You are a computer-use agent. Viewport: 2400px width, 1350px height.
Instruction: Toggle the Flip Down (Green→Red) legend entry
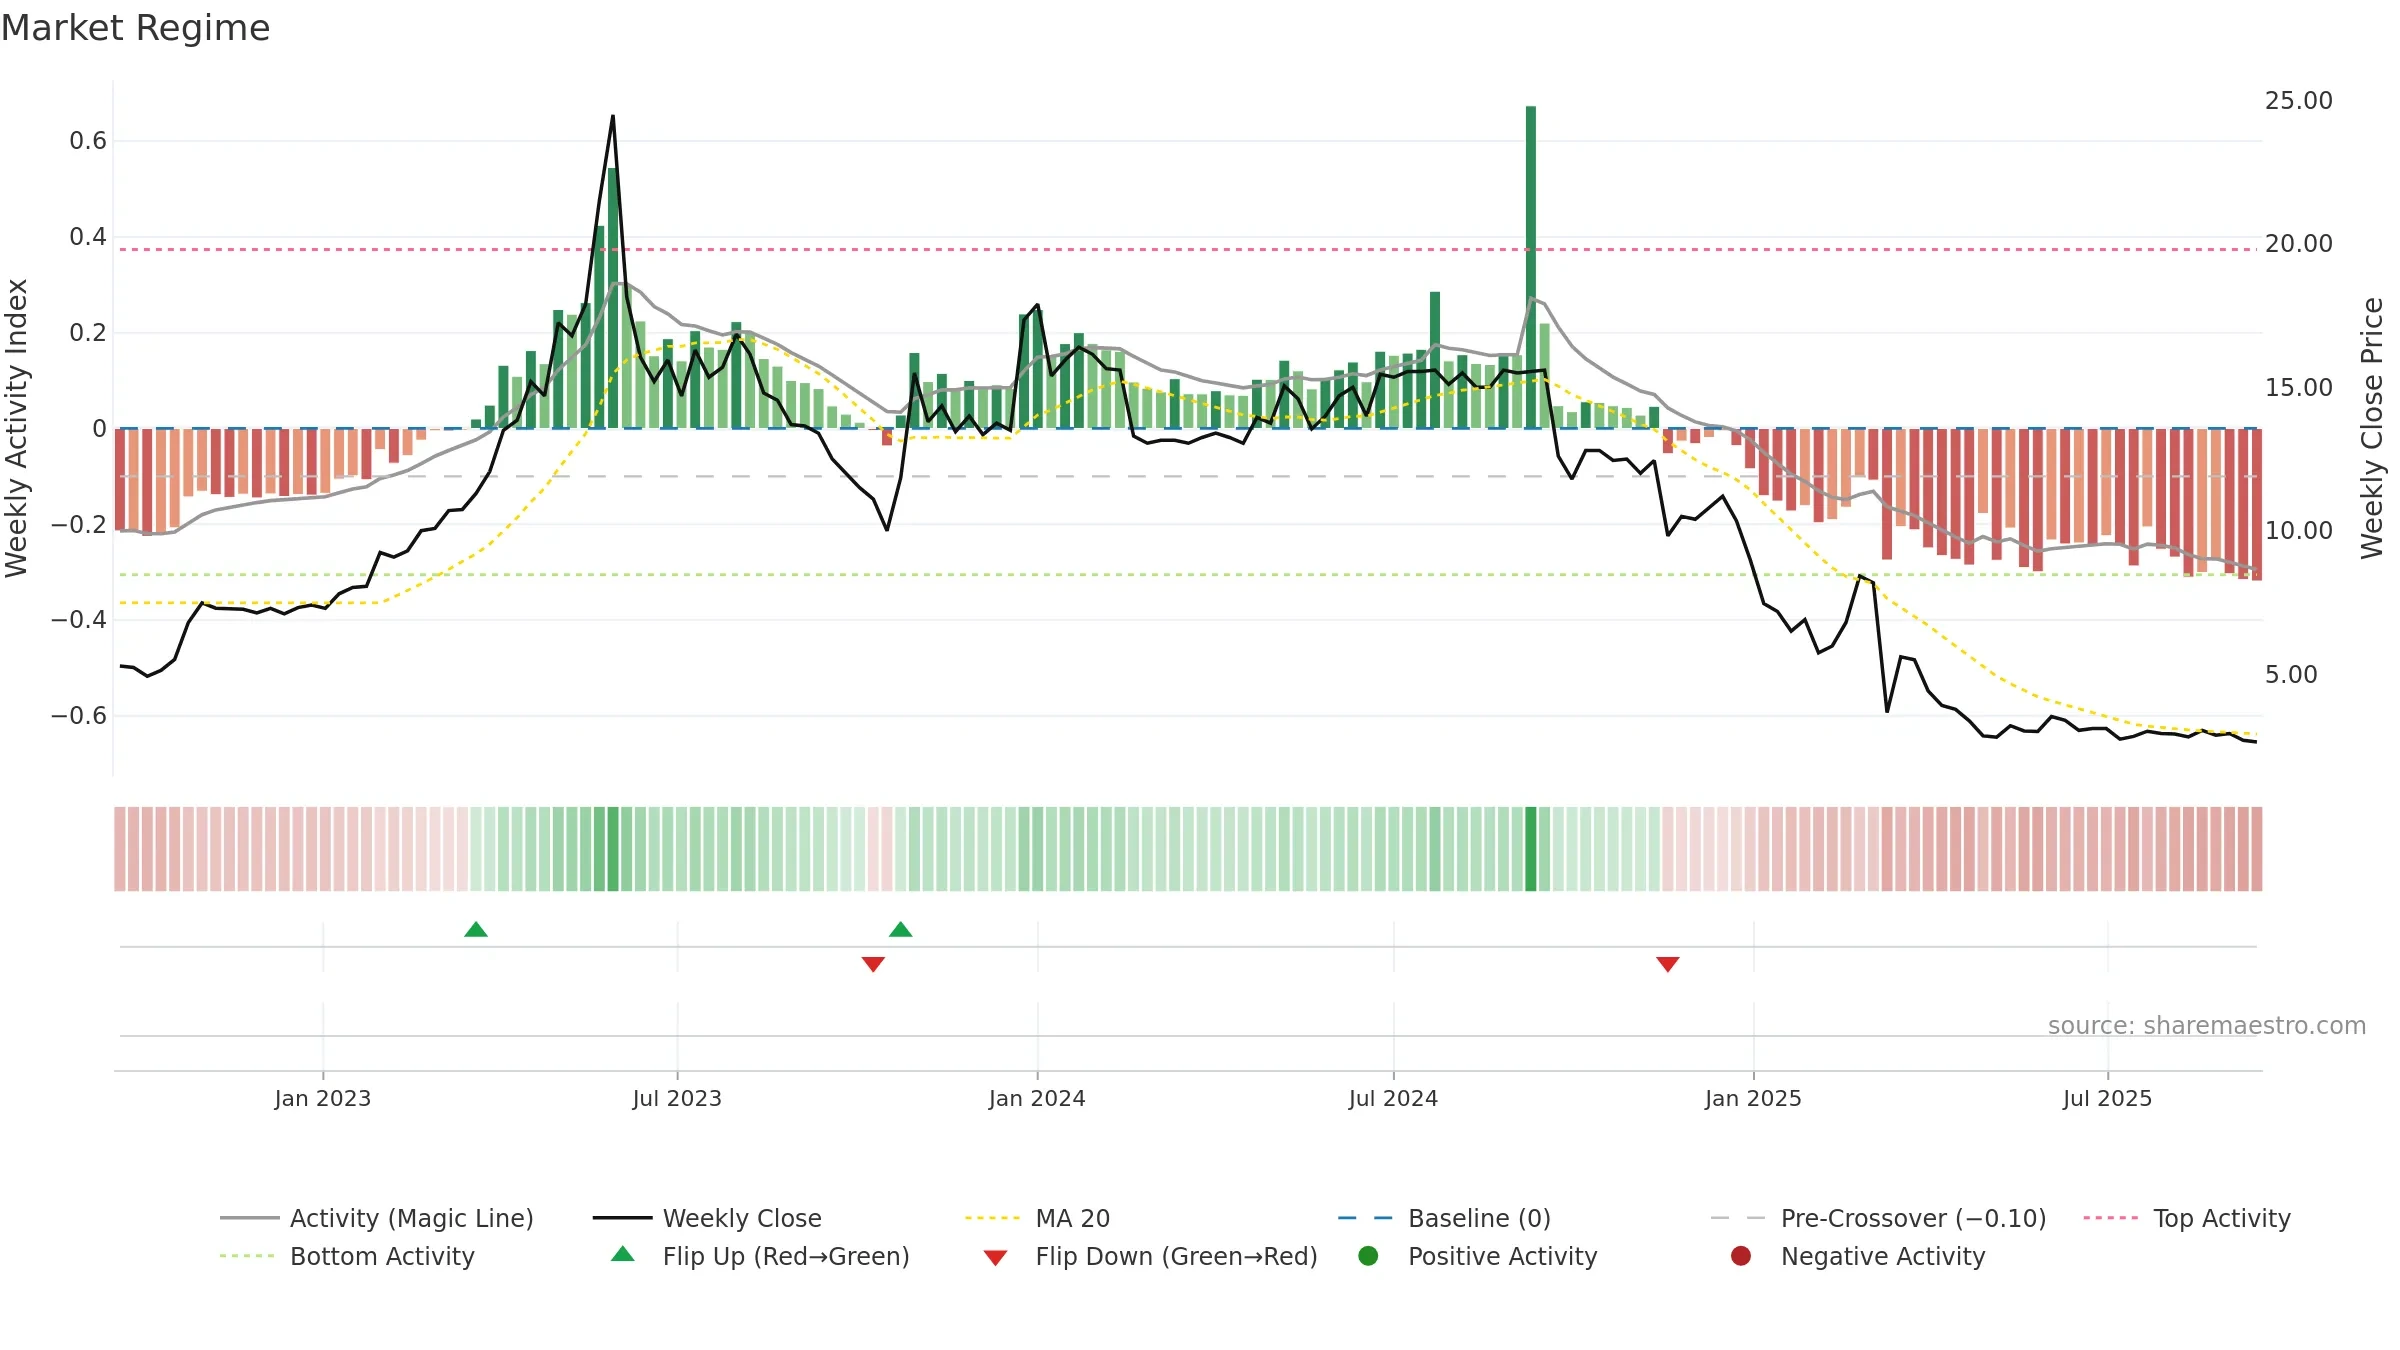click(x=1150, y=1256)
